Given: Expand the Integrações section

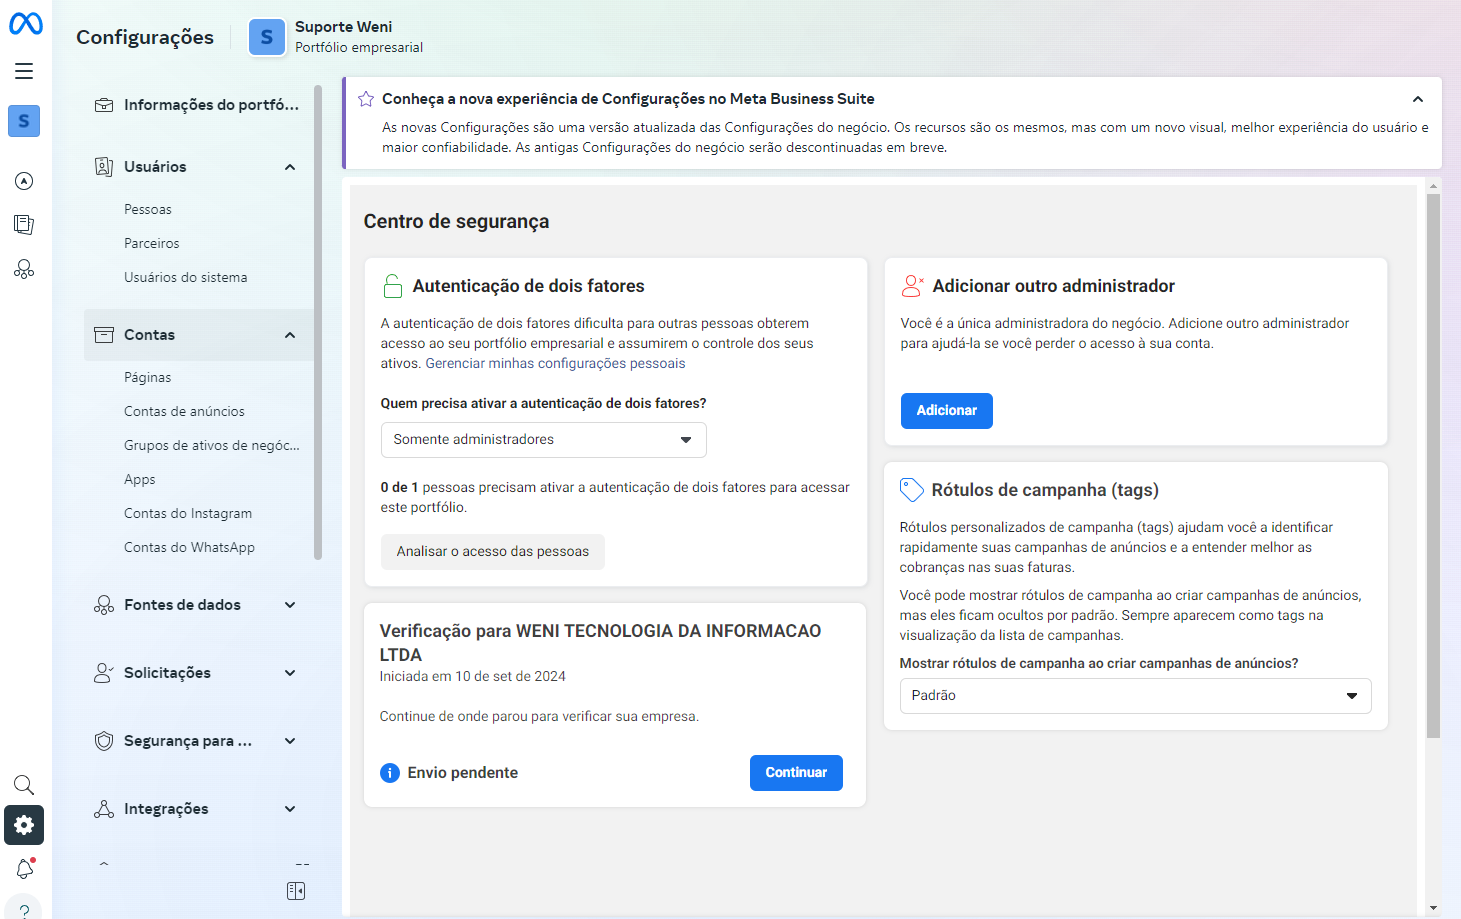Looking at the screenshot, I should click(290, 808).
